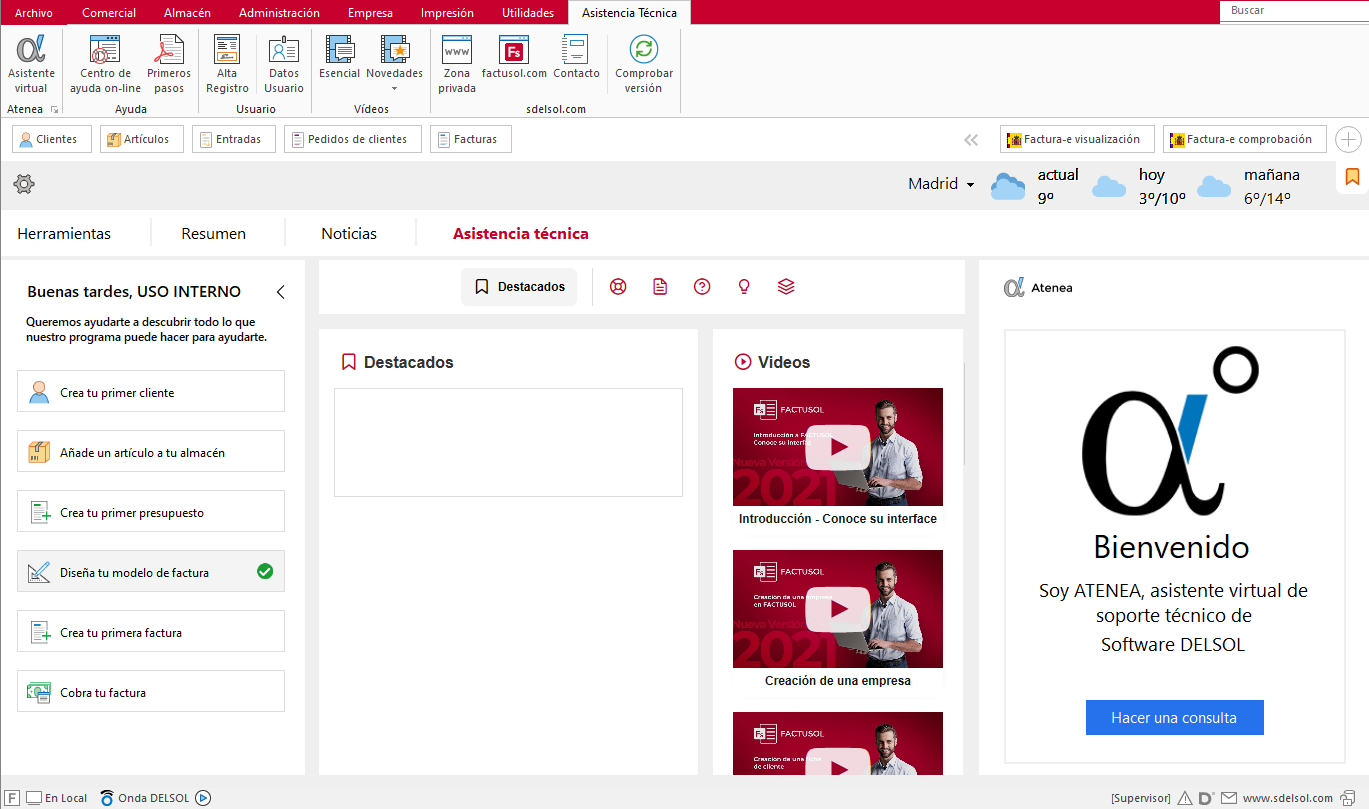
Task: Click the Destacados filter button
Action: 519,287
